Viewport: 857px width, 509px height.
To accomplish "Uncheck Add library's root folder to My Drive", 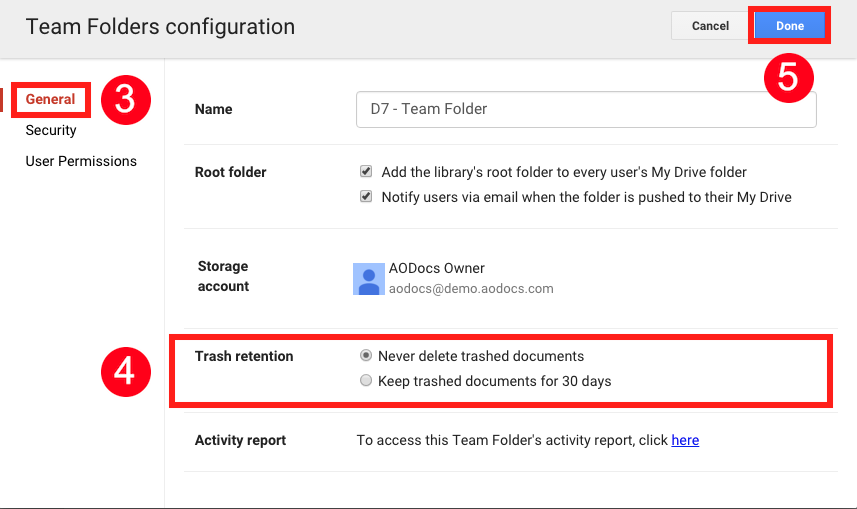I will 366,172.
